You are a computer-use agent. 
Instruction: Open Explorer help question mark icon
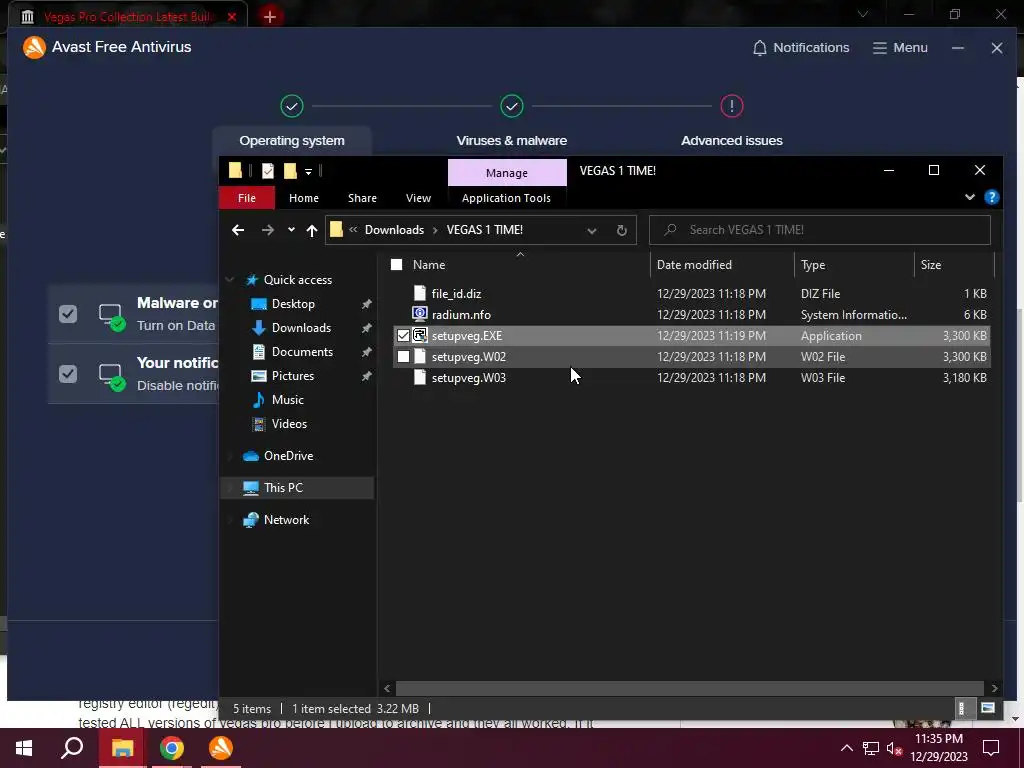point(991,197)
